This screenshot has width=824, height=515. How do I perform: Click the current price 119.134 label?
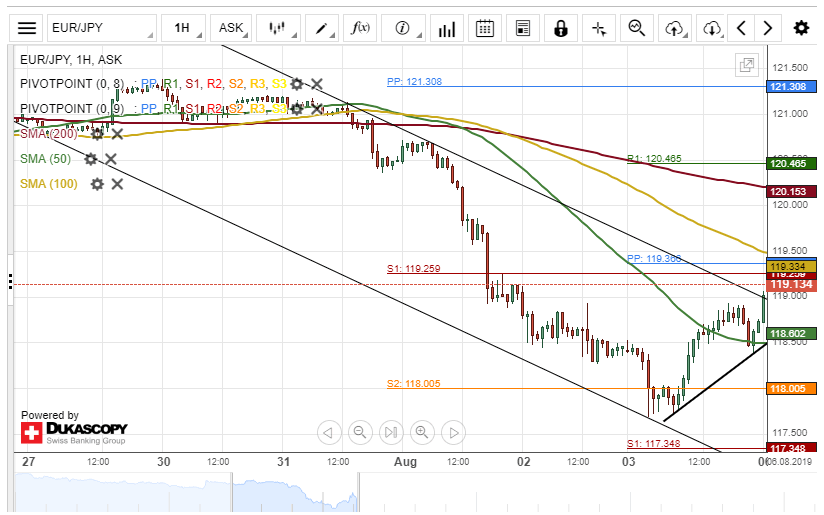[x=791, y=284]
